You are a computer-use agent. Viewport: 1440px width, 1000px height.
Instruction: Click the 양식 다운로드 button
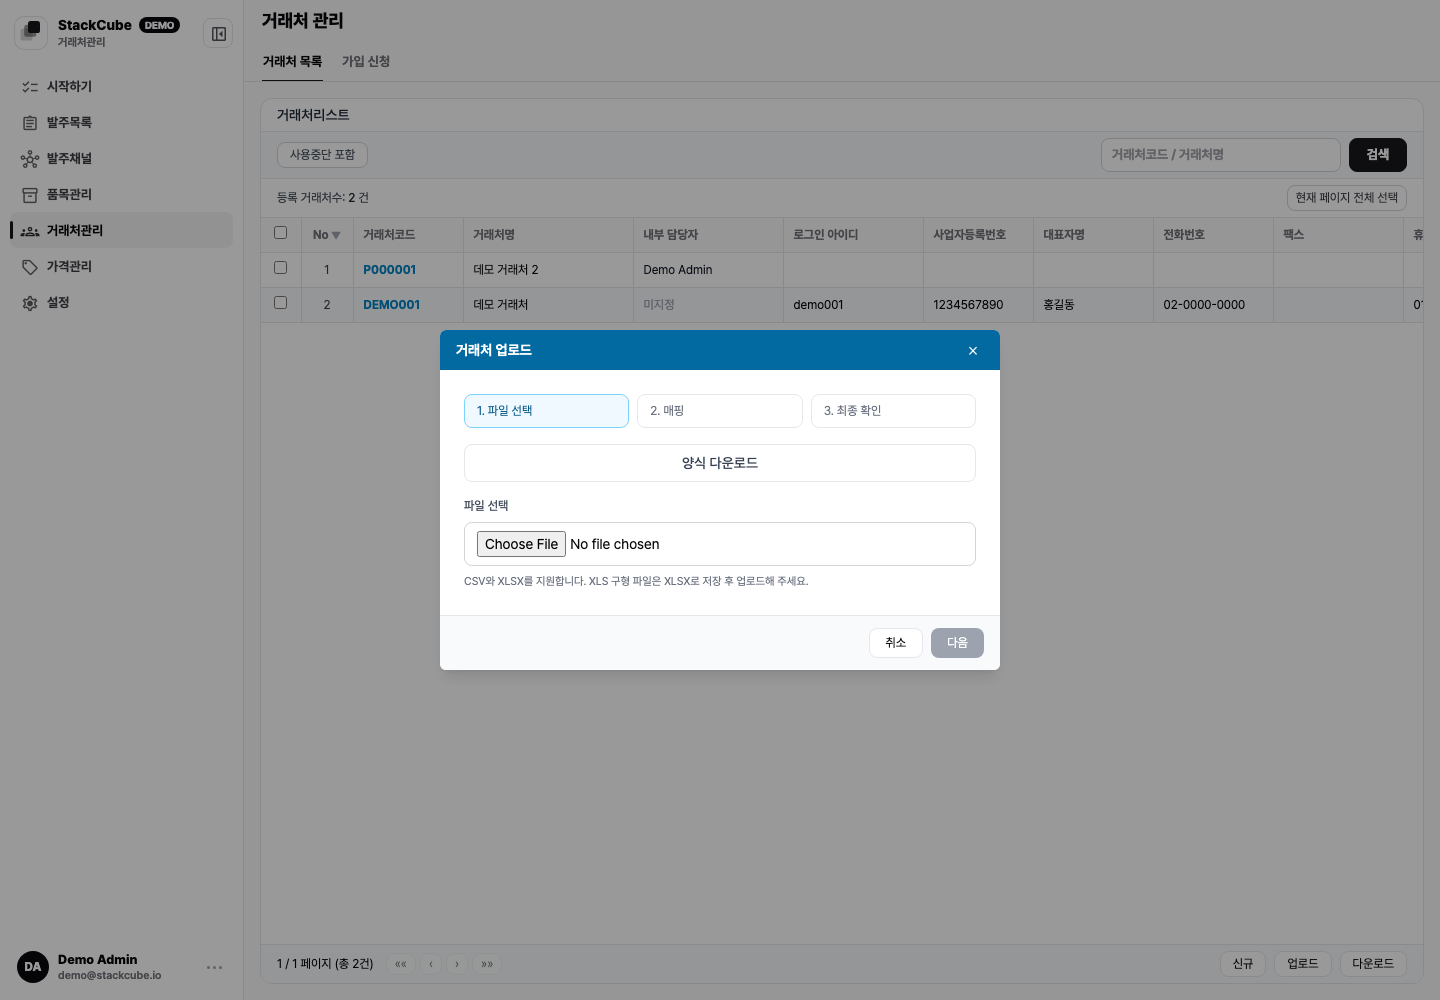(720, 463)
